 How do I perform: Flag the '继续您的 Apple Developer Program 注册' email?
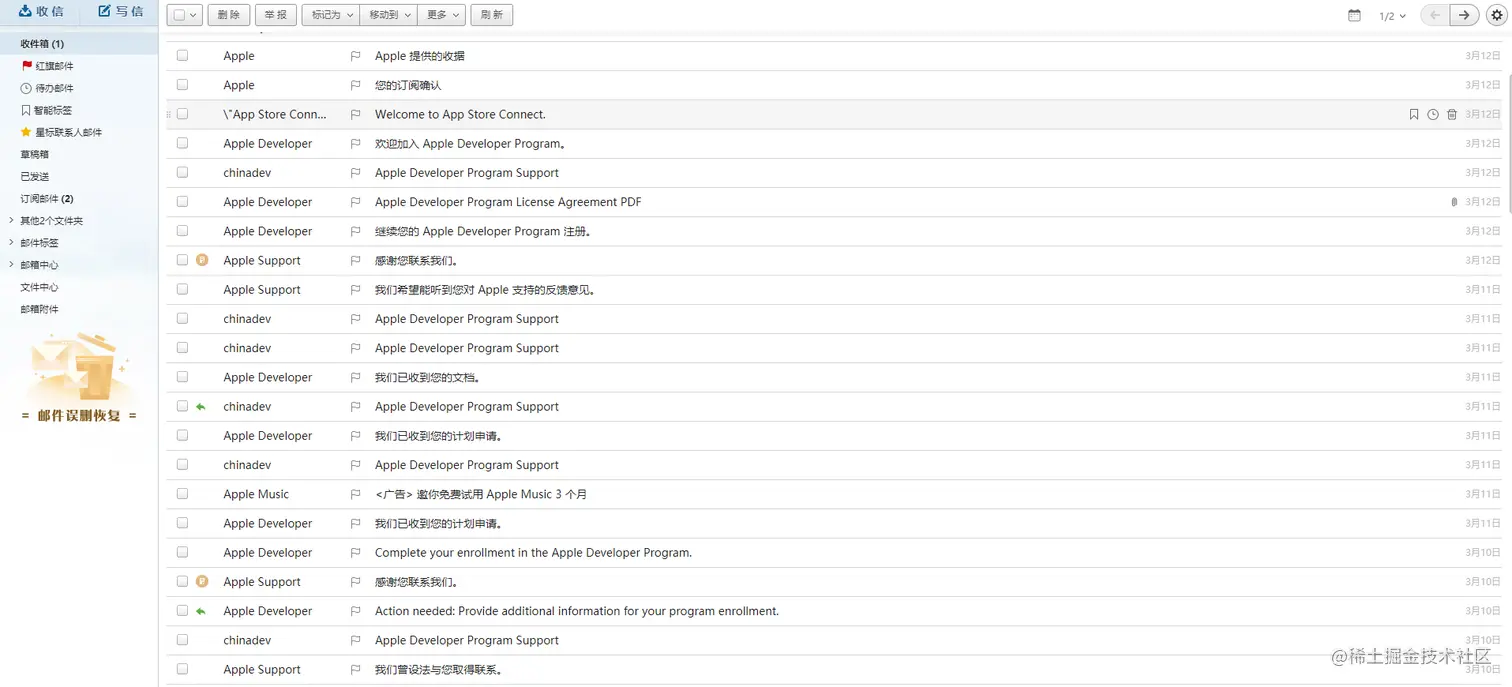(355, 232)
